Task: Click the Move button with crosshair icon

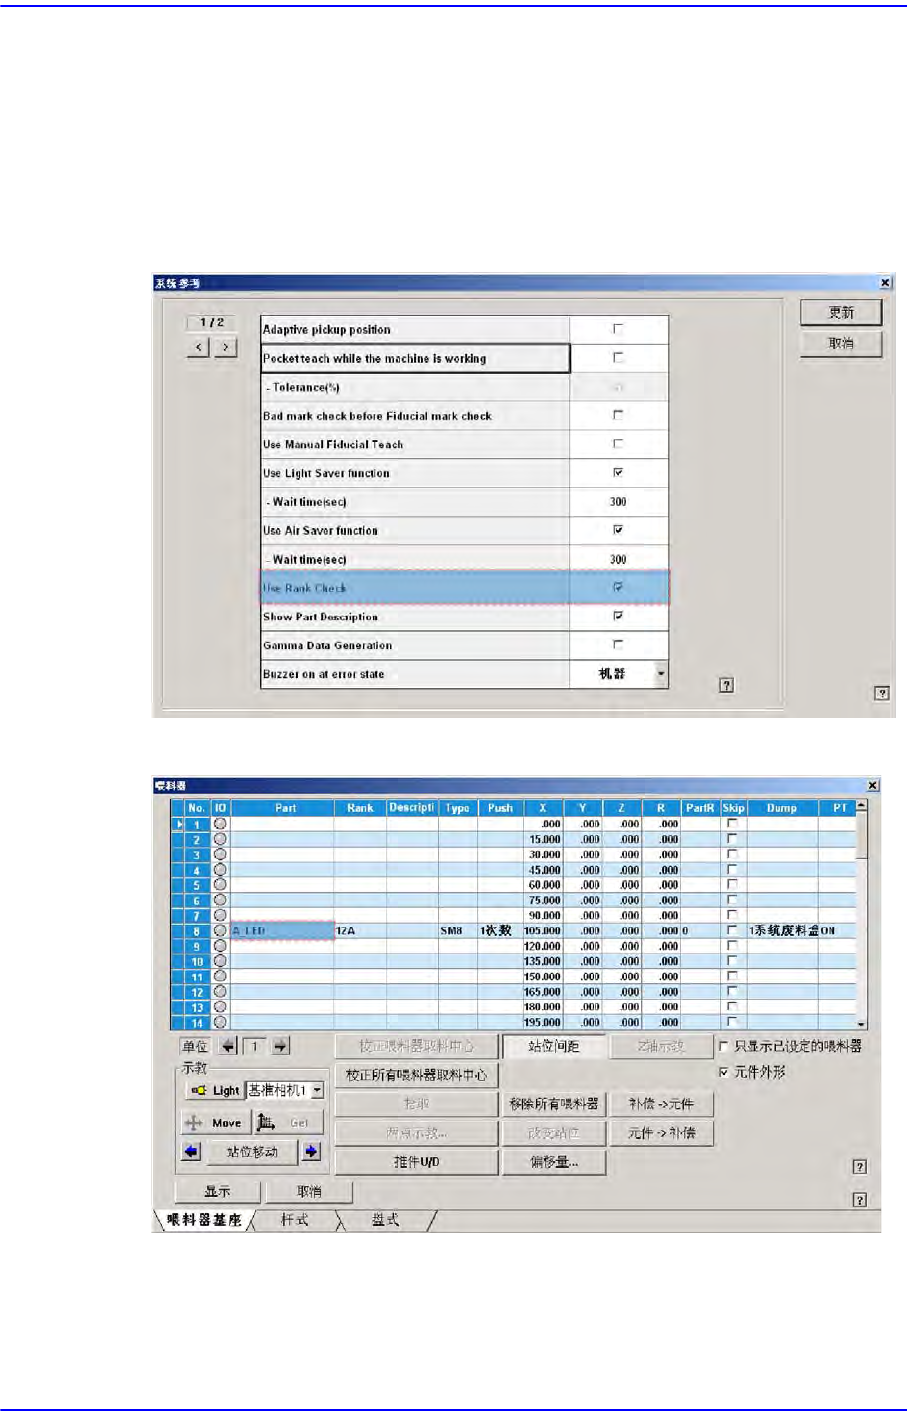Action: coord(215,1123)
